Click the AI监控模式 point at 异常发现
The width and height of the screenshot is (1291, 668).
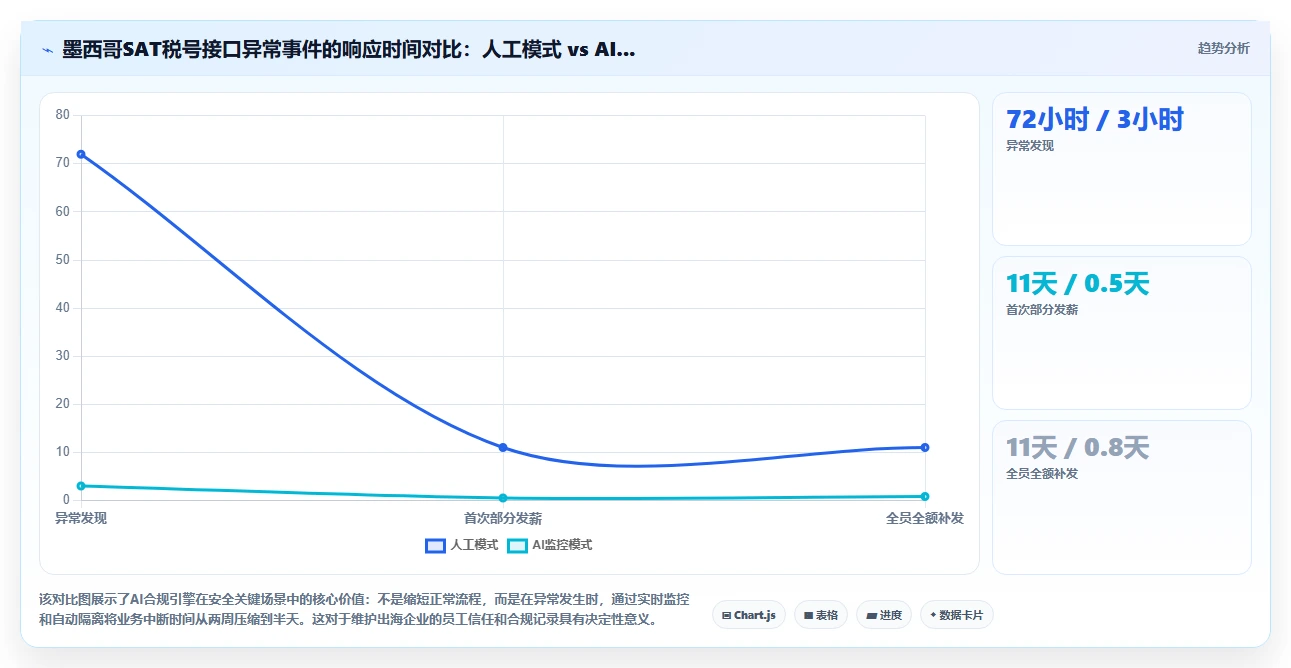point(81,486)
